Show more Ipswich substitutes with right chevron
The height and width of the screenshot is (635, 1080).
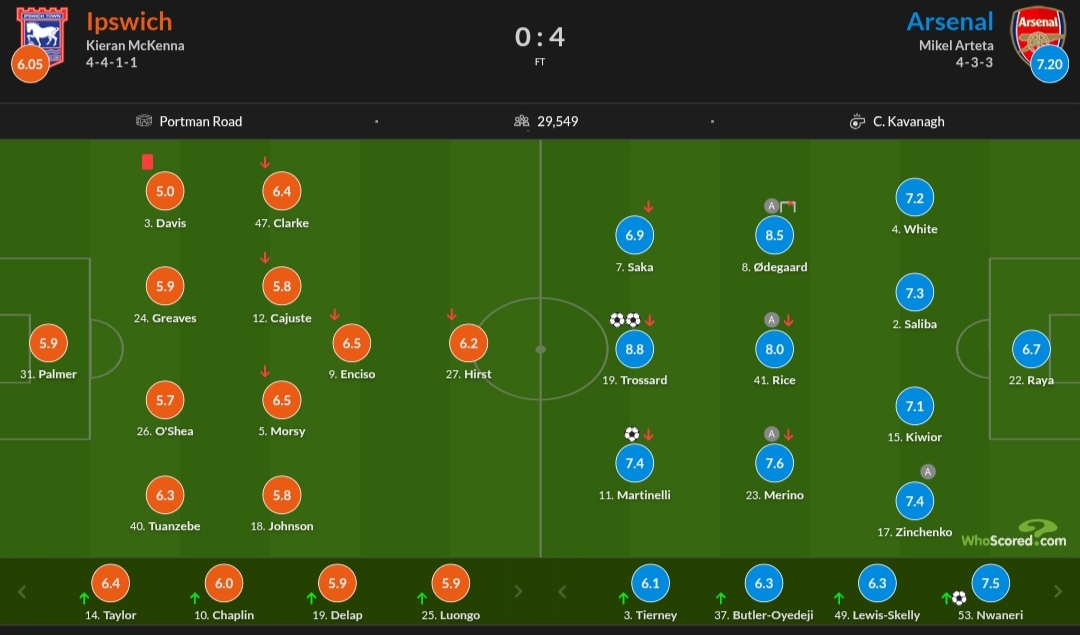pos(519,592)
